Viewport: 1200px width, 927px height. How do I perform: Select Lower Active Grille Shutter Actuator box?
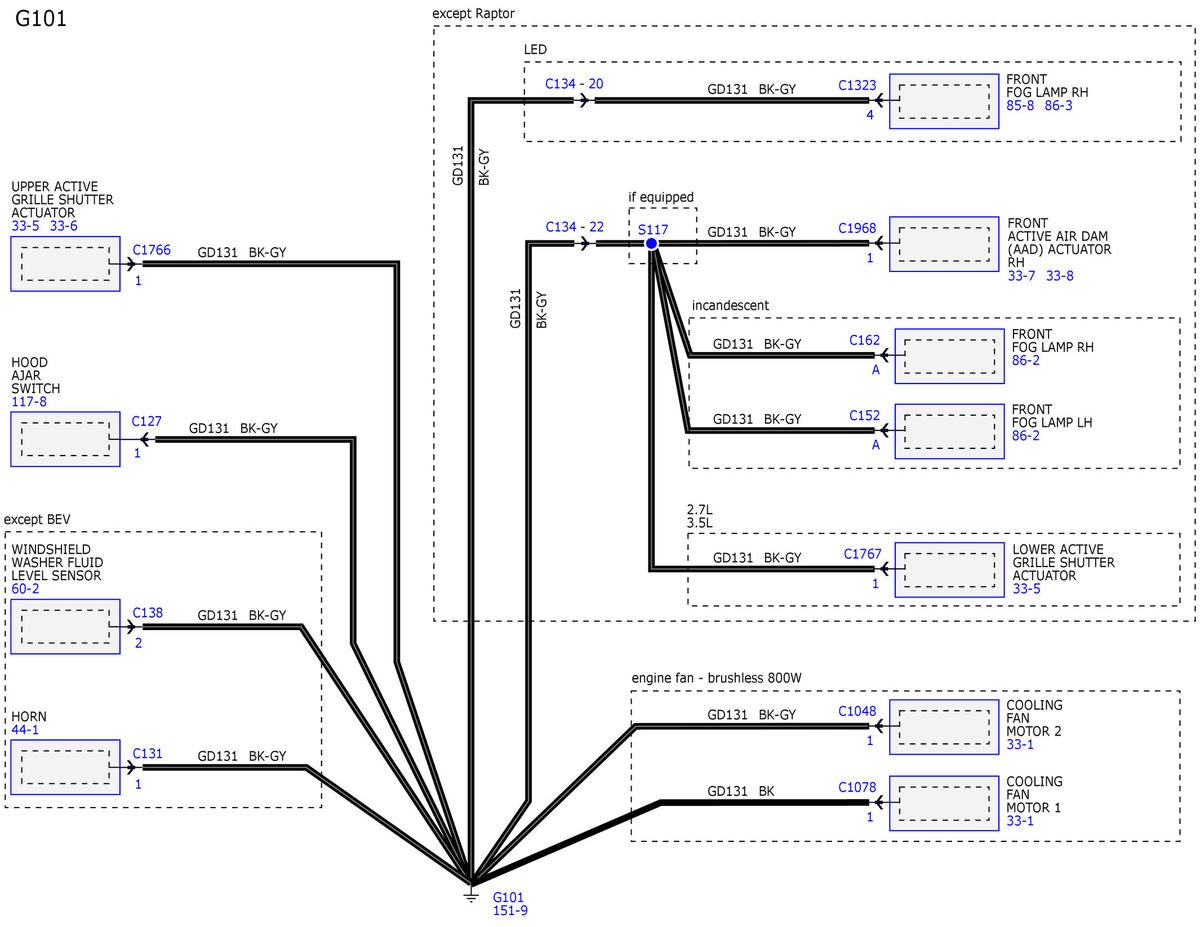pyautogui.click(x=949, y=570)
